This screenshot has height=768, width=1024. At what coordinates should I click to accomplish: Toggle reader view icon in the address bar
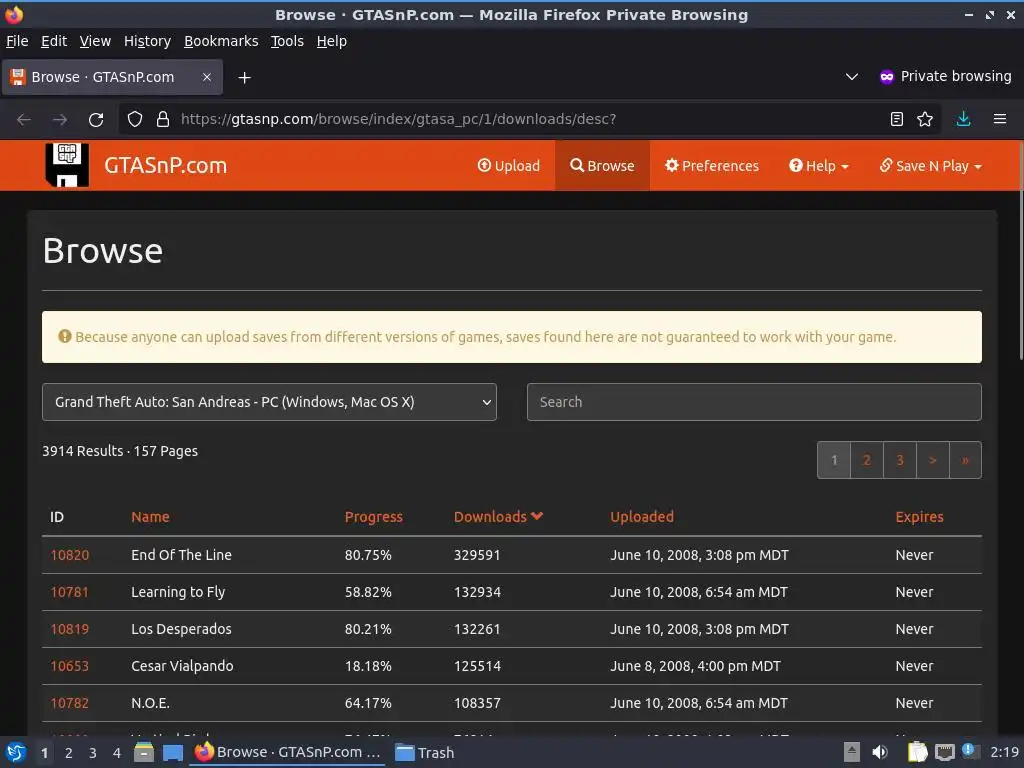tap(897, 119)
